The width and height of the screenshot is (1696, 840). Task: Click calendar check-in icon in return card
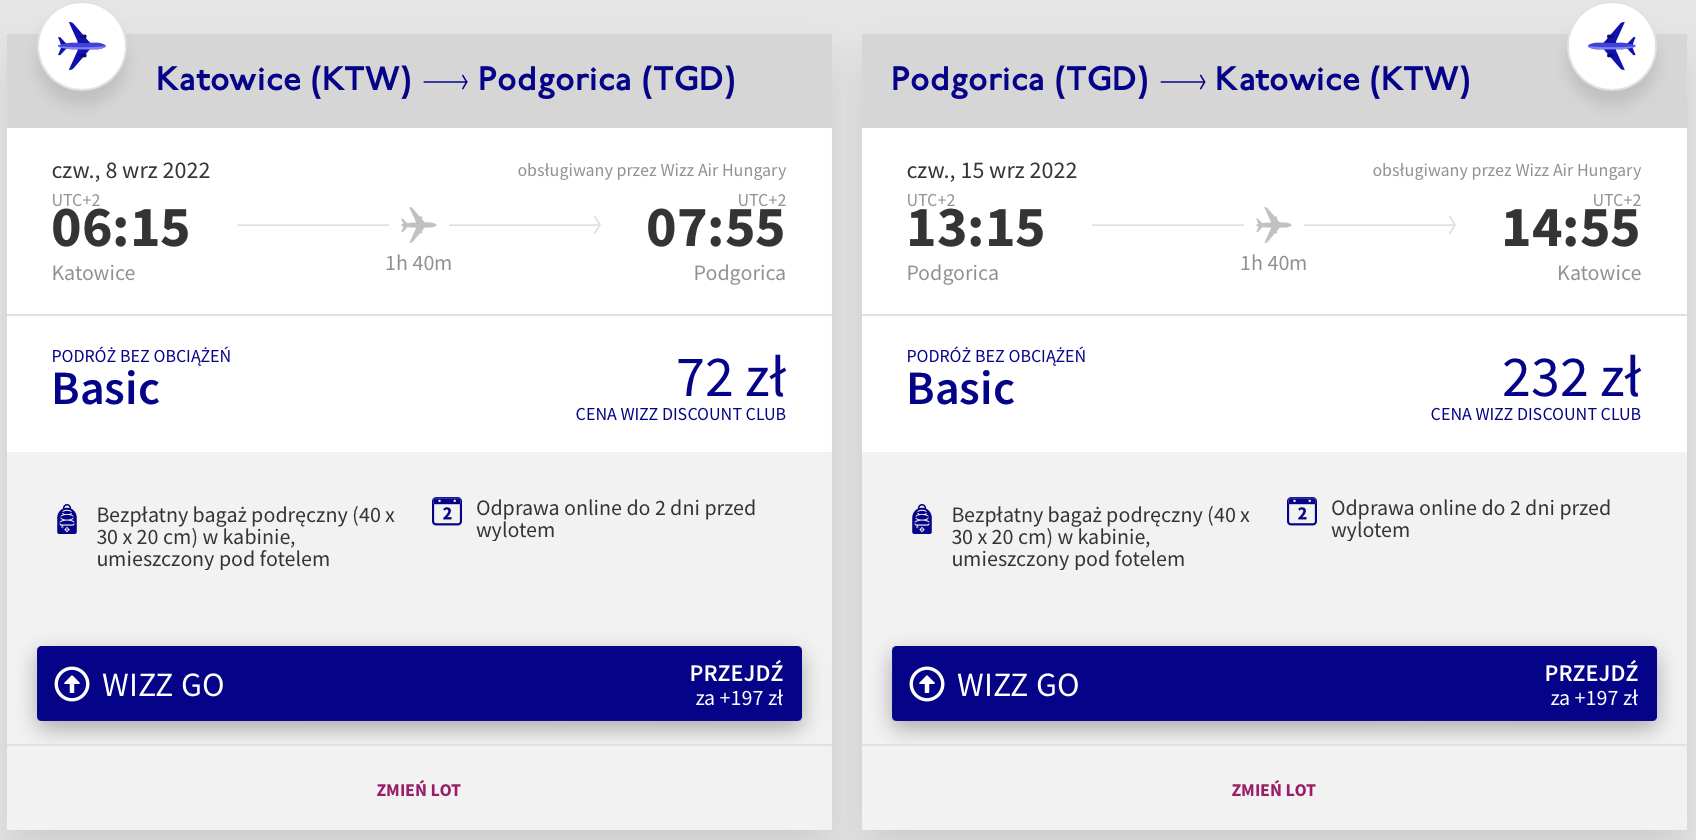tap(1302, 511)
